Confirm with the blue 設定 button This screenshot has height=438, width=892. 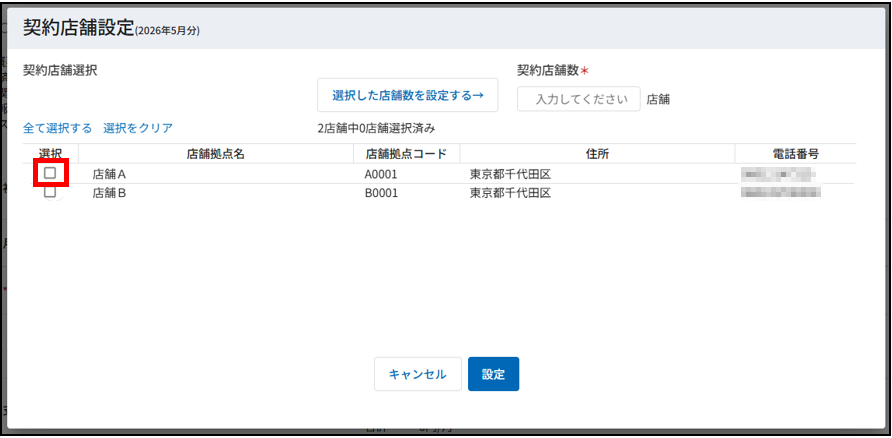coord(493,374)
